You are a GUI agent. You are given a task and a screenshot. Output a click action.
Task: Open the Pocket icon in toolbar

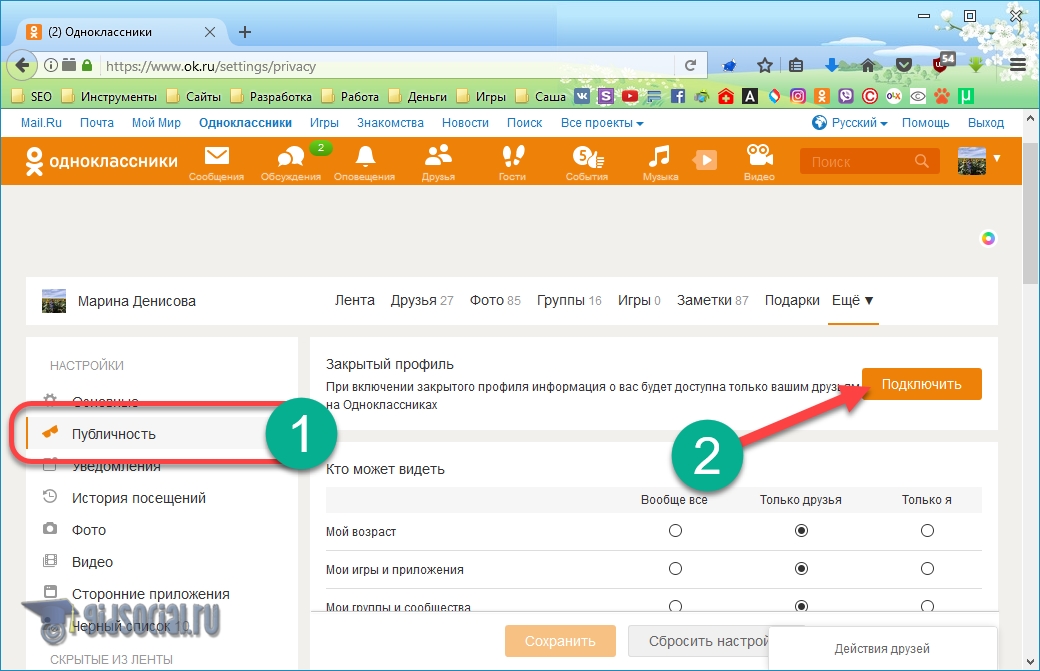(x=903, y=65)
